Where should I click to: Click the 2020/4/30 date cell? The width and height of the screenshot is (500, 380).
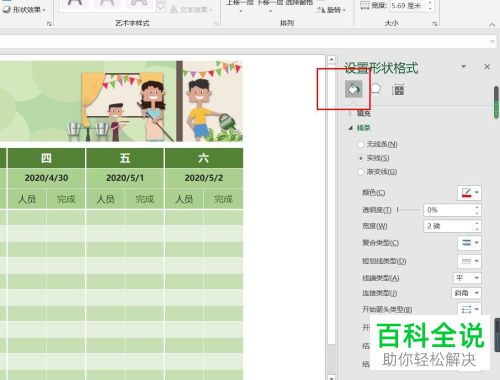(x=46, y=178)
